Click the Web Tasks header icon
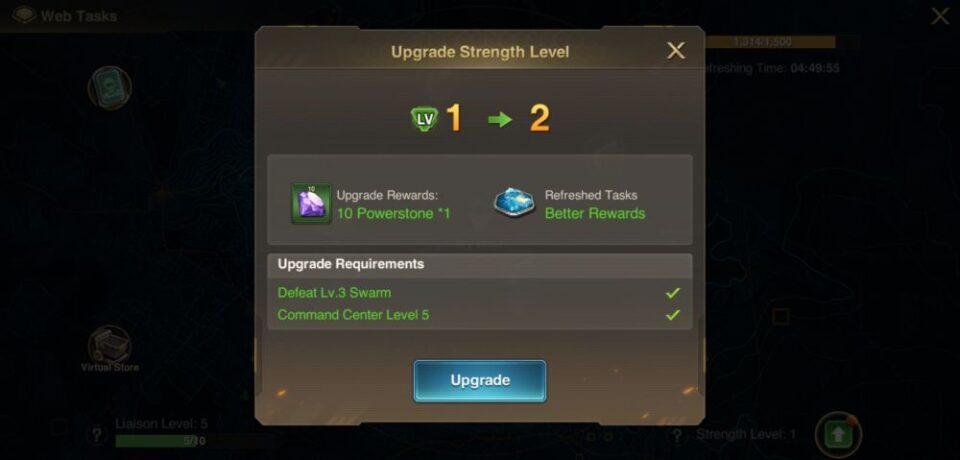The width and height of the screenshot is (960, 460). [x=24, y=15]
